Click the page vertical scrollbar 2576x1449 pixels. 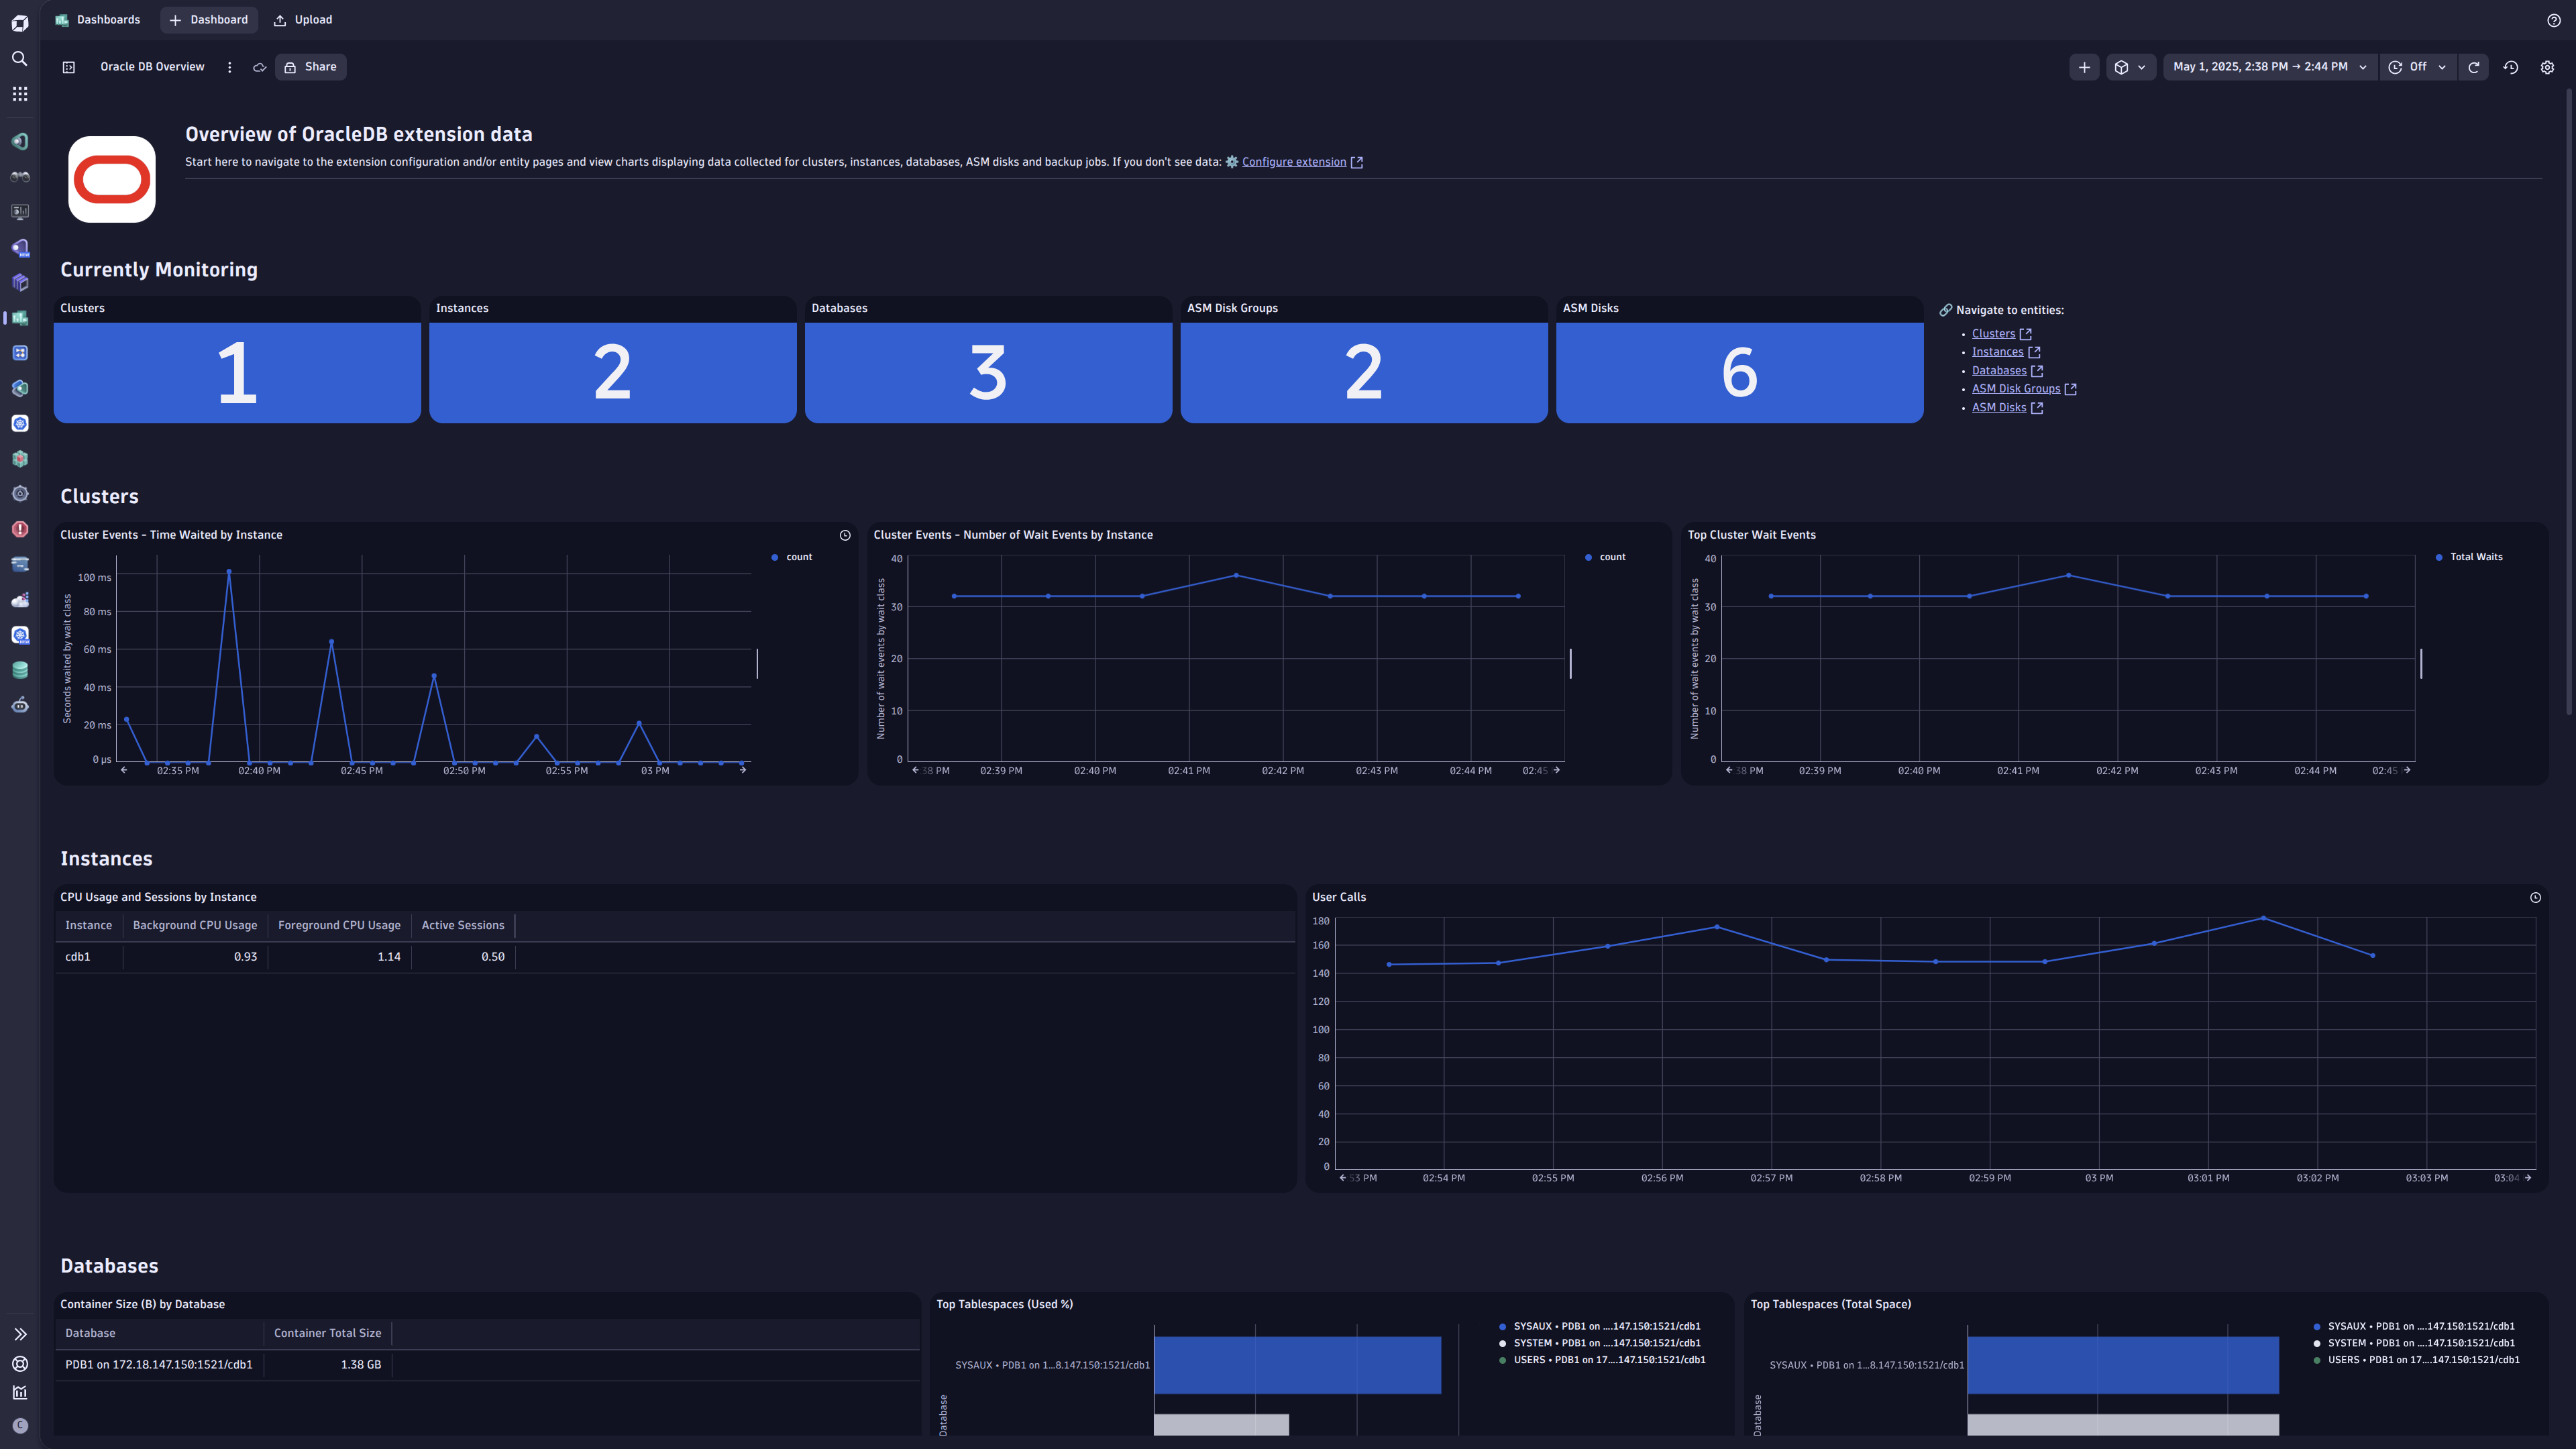[x=2569, y=400]
